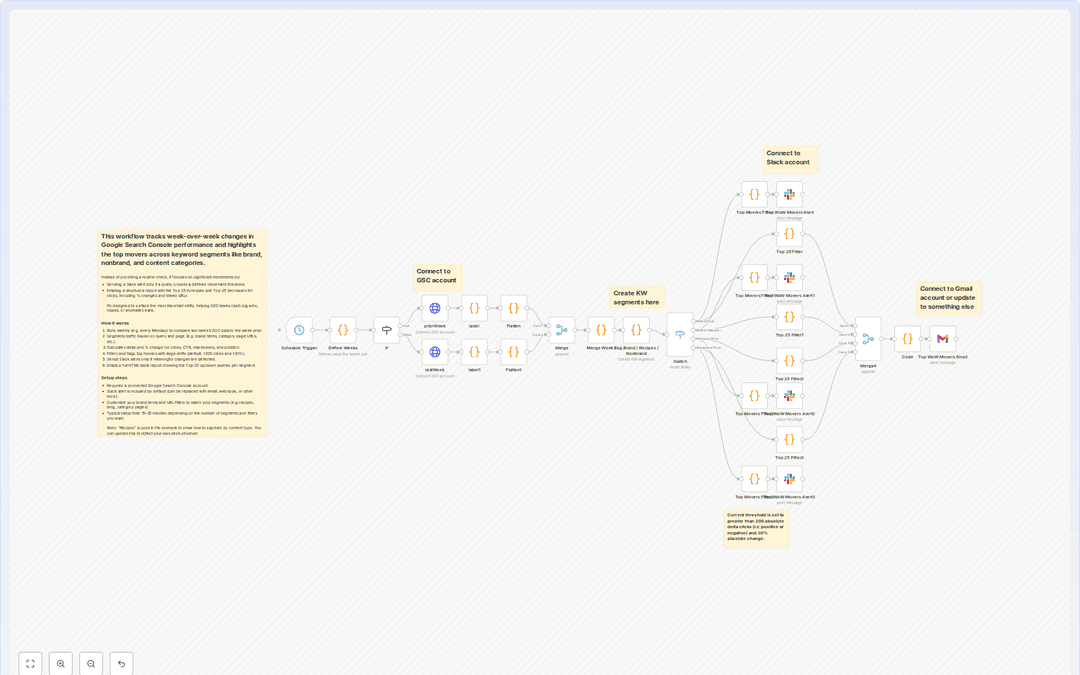Image resolution: width=1080 pixels, height=675 pixels.
Task: Open the priorWeek Google Search Console node
Action: (435, 307)
